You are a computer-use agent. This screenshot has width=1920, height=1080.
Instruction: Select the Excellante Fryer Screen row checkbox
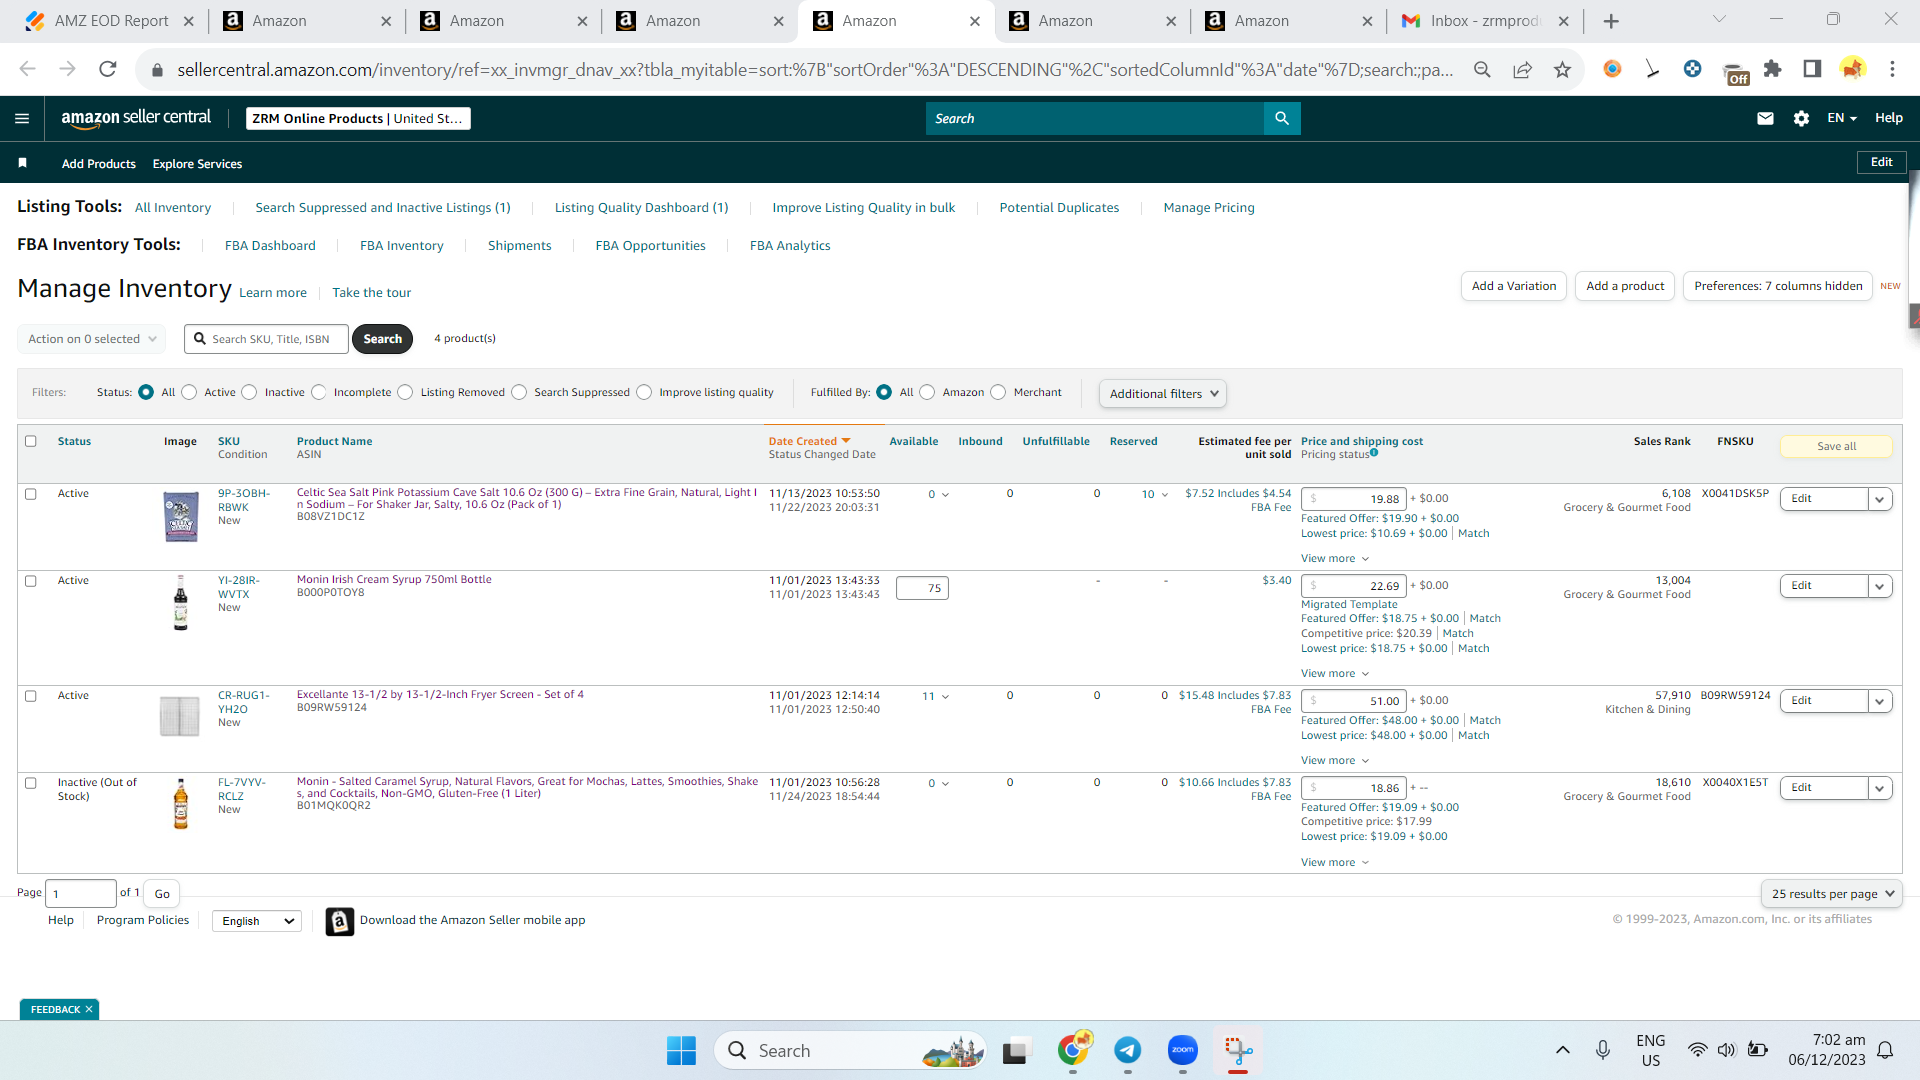click(x=31, y=696)
